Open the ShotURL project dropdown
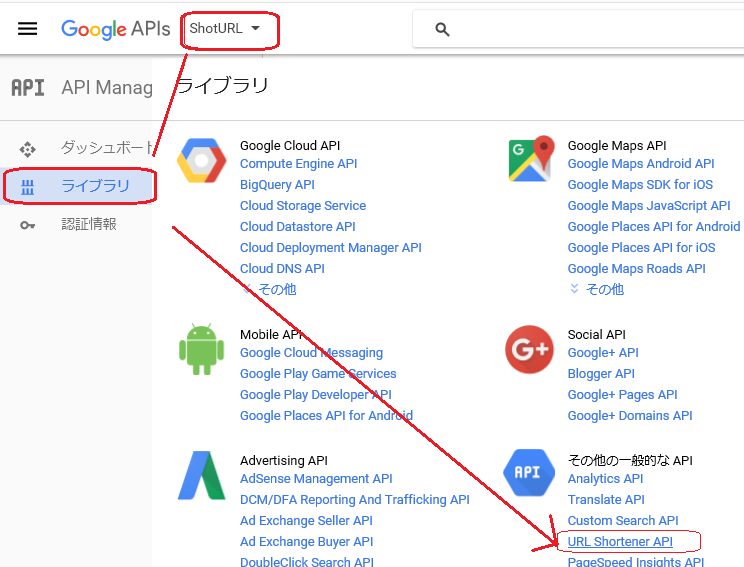This screenshot has width=744, height=567. tap(225, 28)
